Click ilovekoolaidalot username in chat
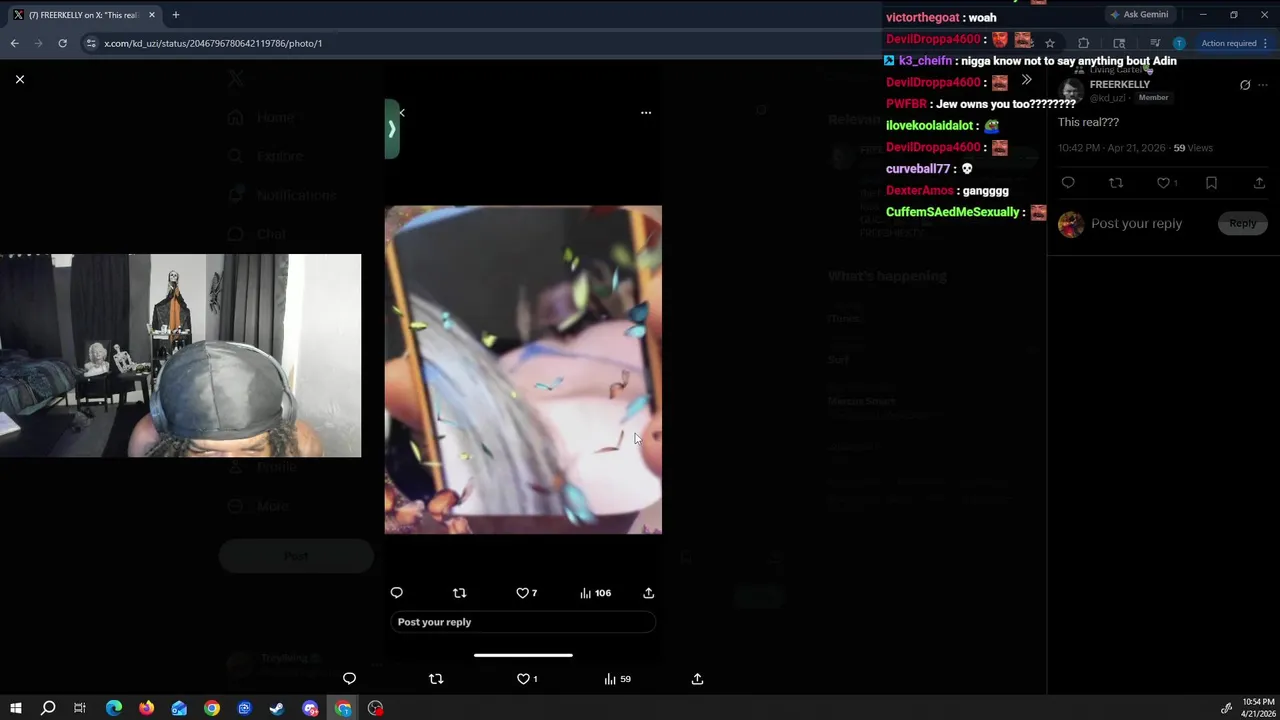This screenshot has height=720, width=1280. (929, 126)
